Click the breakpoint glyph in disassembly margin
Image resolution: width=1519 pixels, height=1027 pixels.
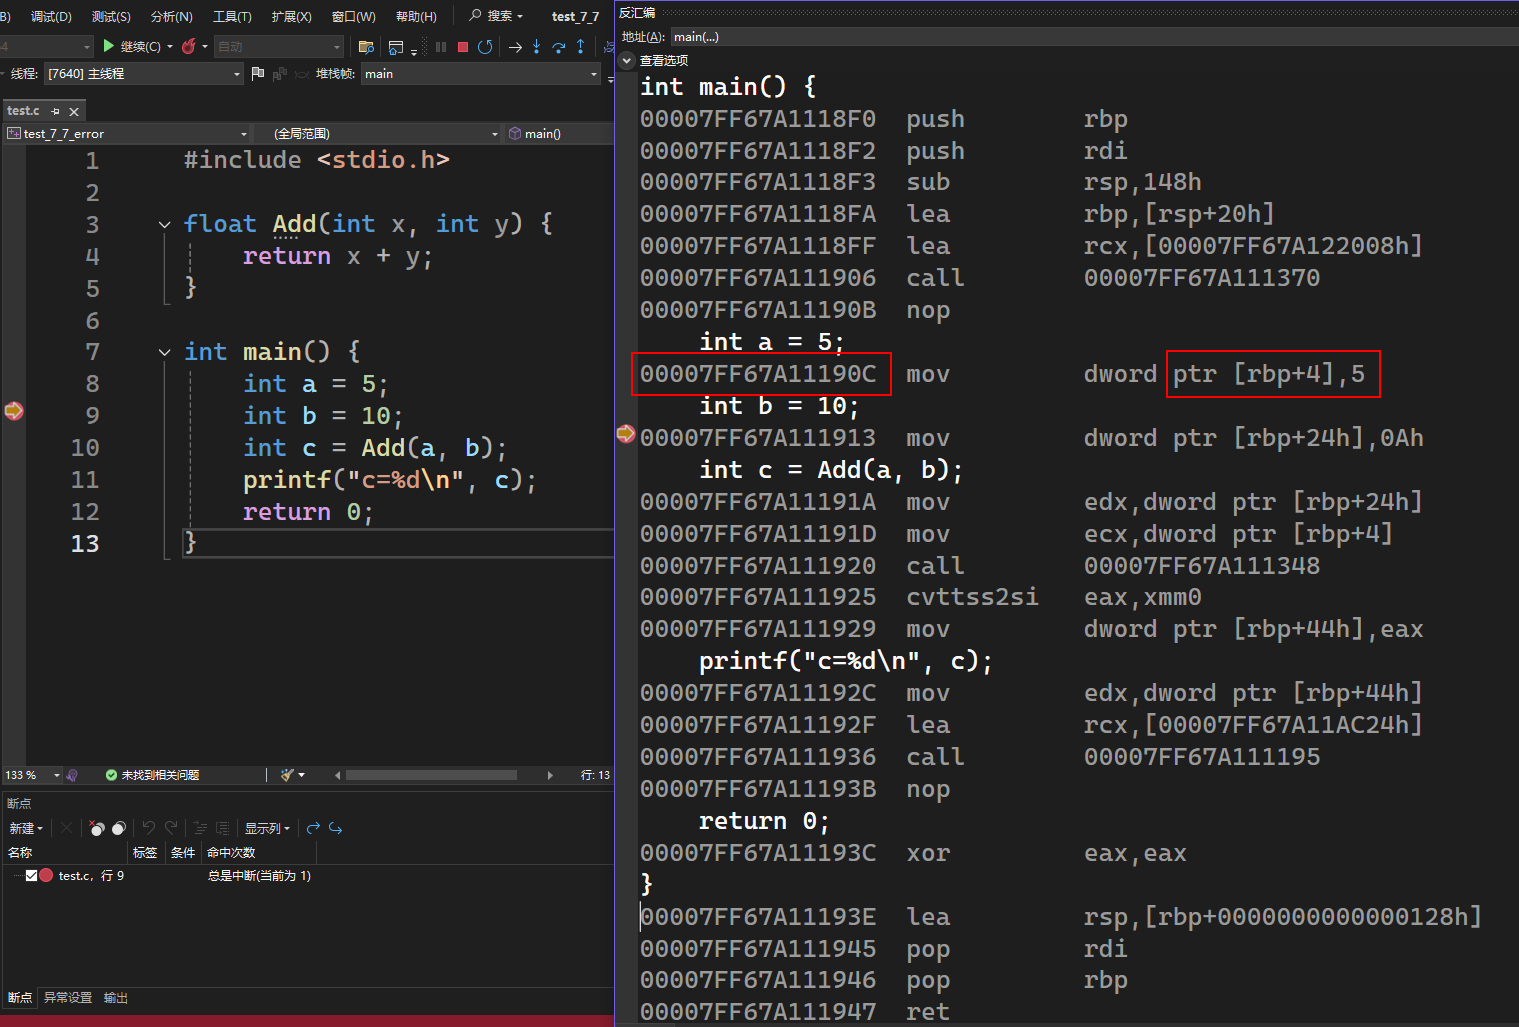click(626, 433)
